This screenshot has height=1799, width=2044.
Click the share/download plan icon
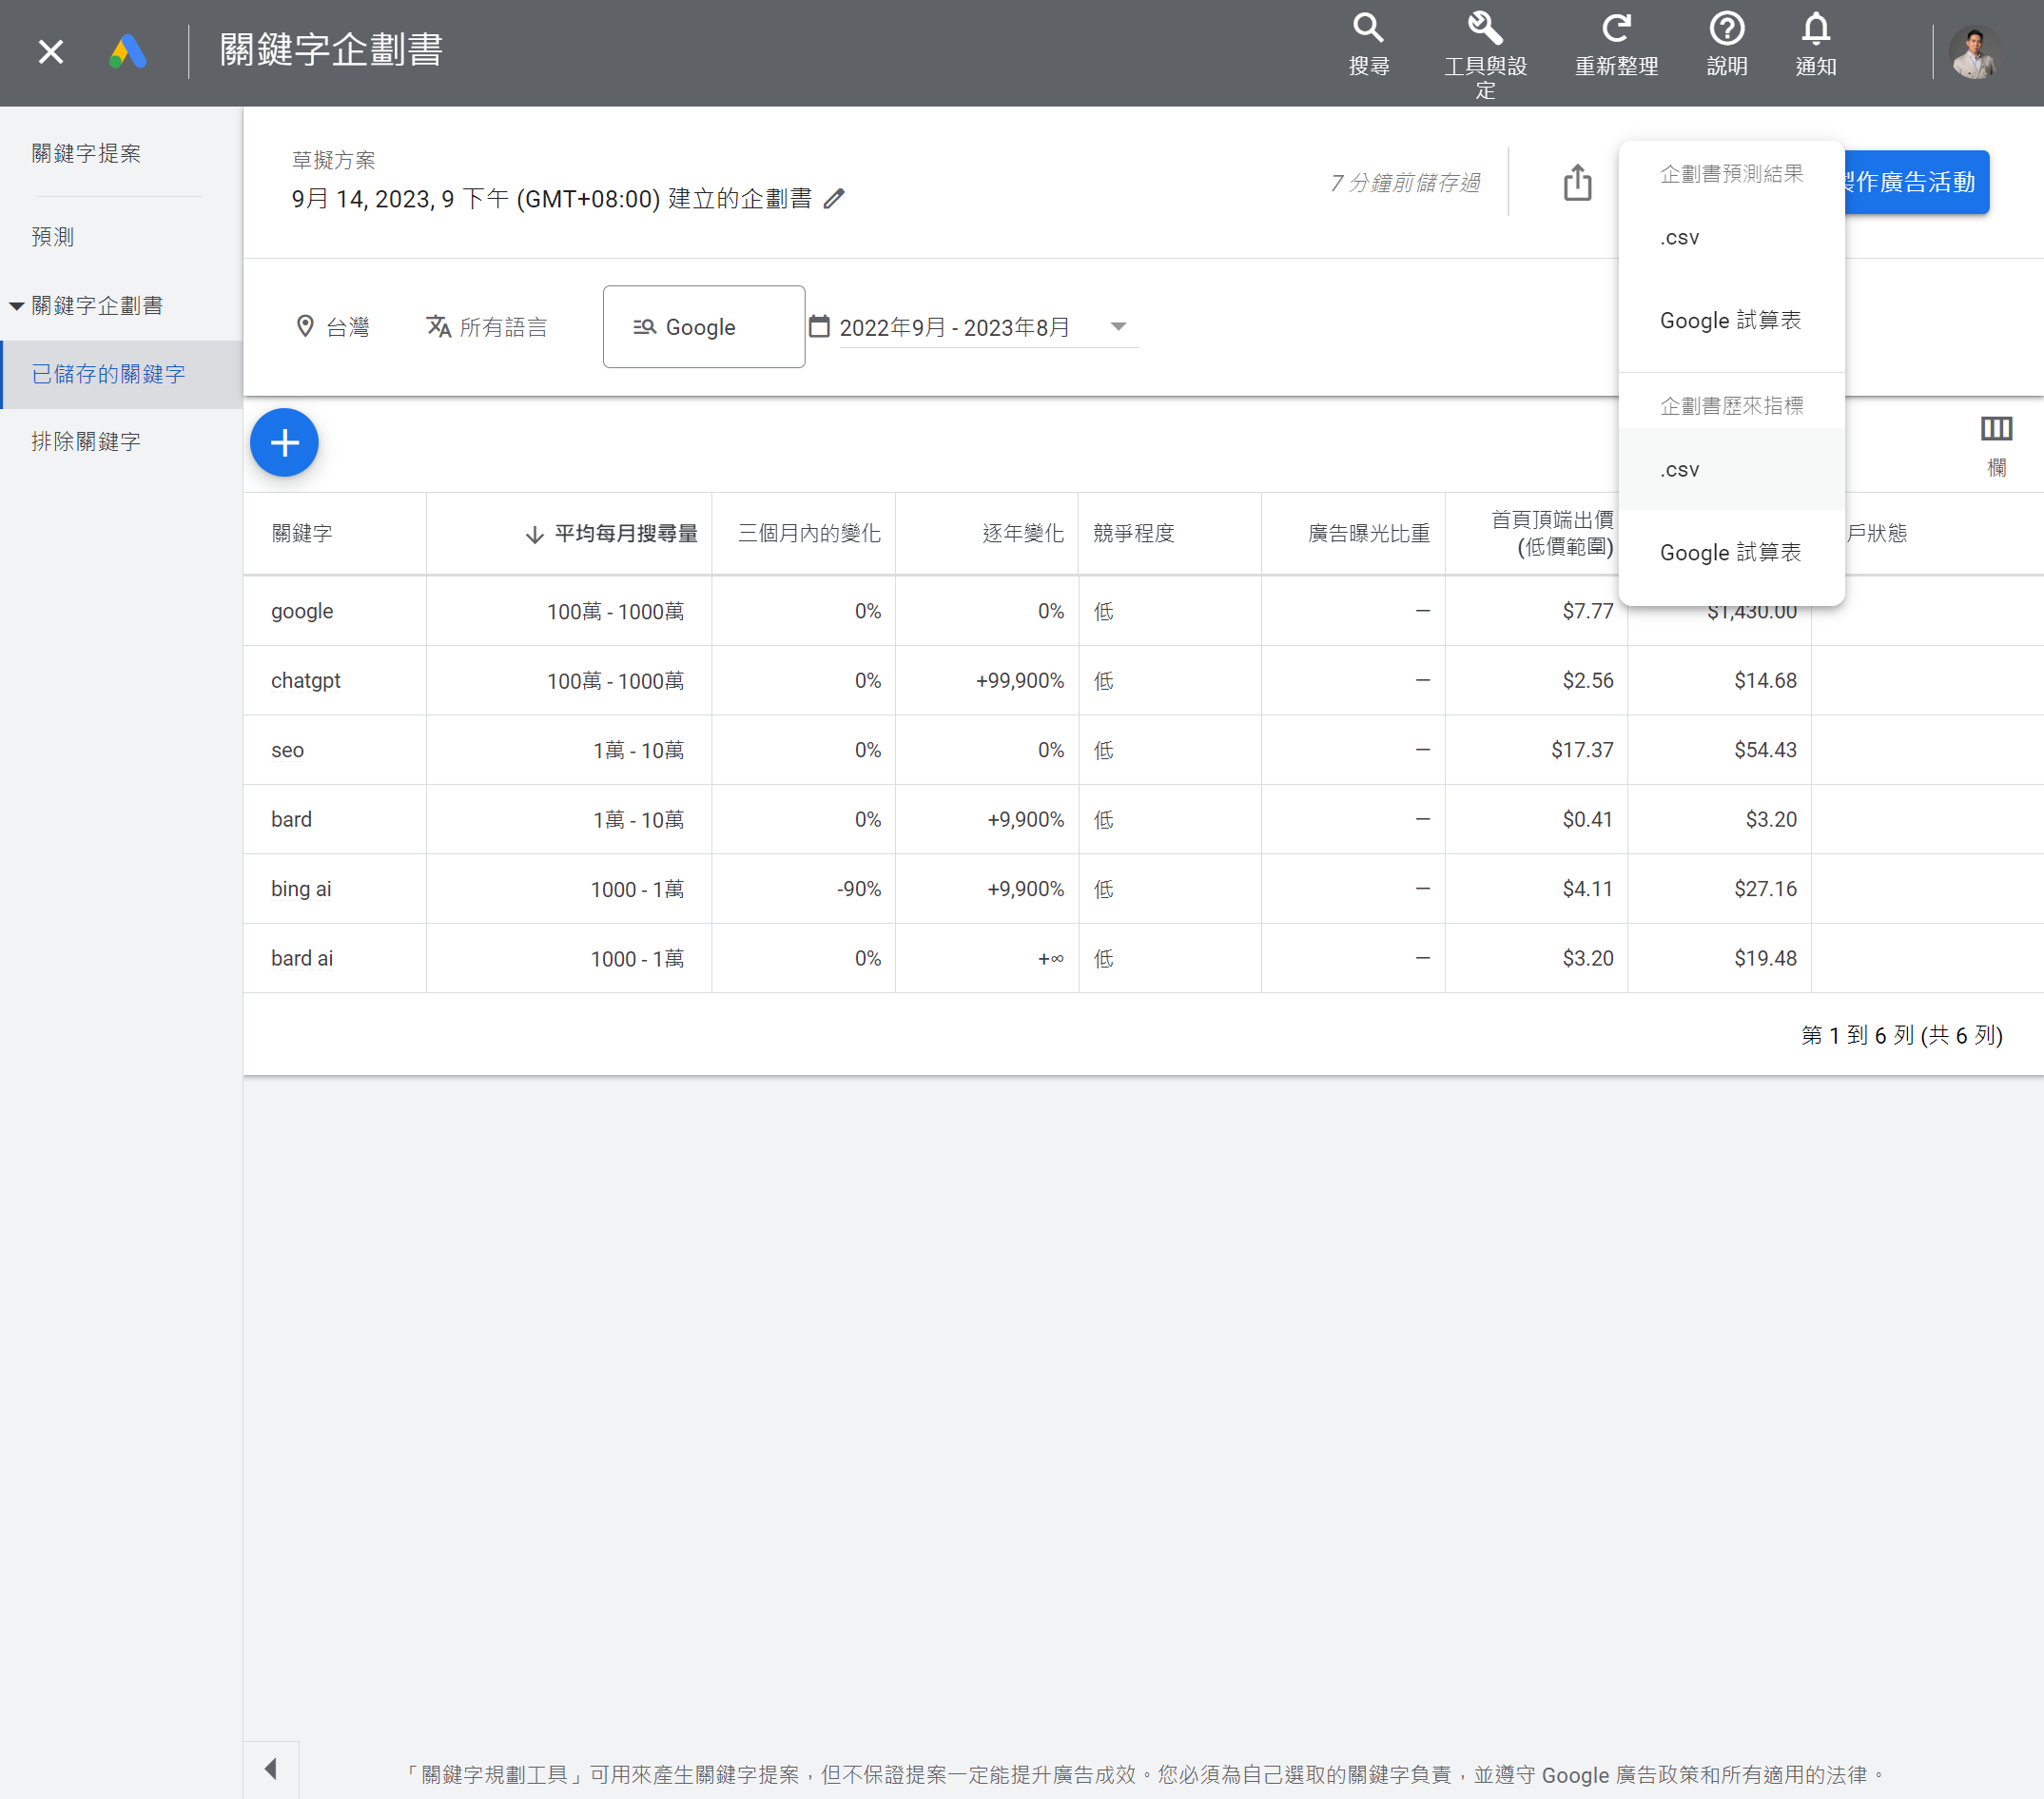point(1577,183)
